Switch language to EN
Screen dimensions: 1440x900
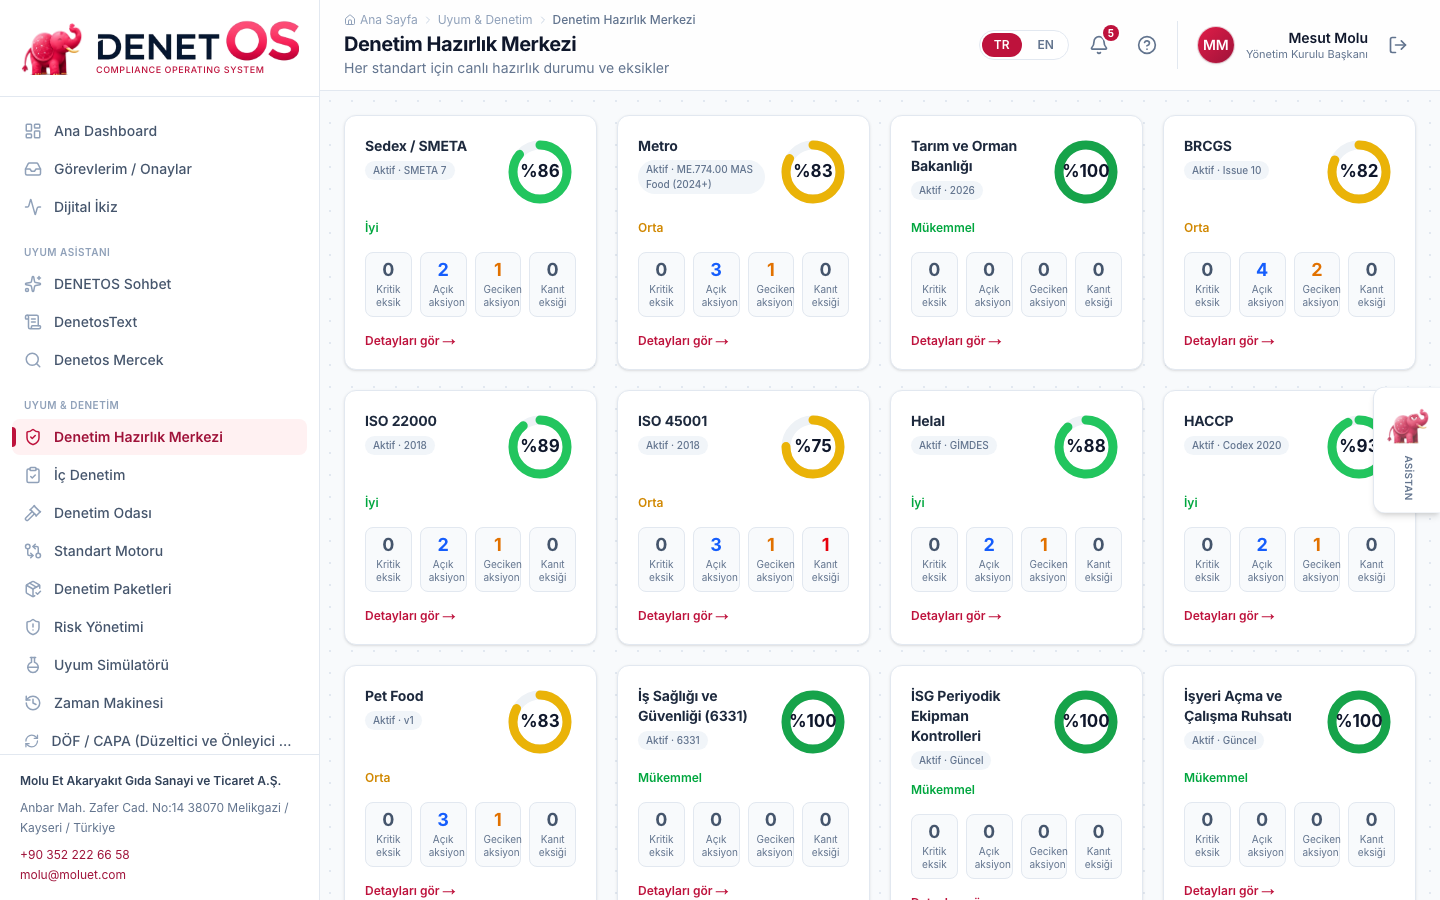point(1045,45)
